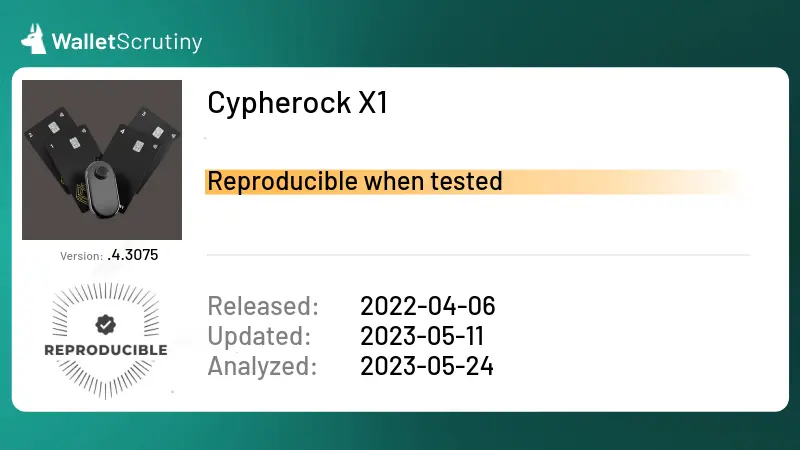Select the release date 2022-04-06
The height and width of the screenshot is (450, 800).
[x=427, y=306]
